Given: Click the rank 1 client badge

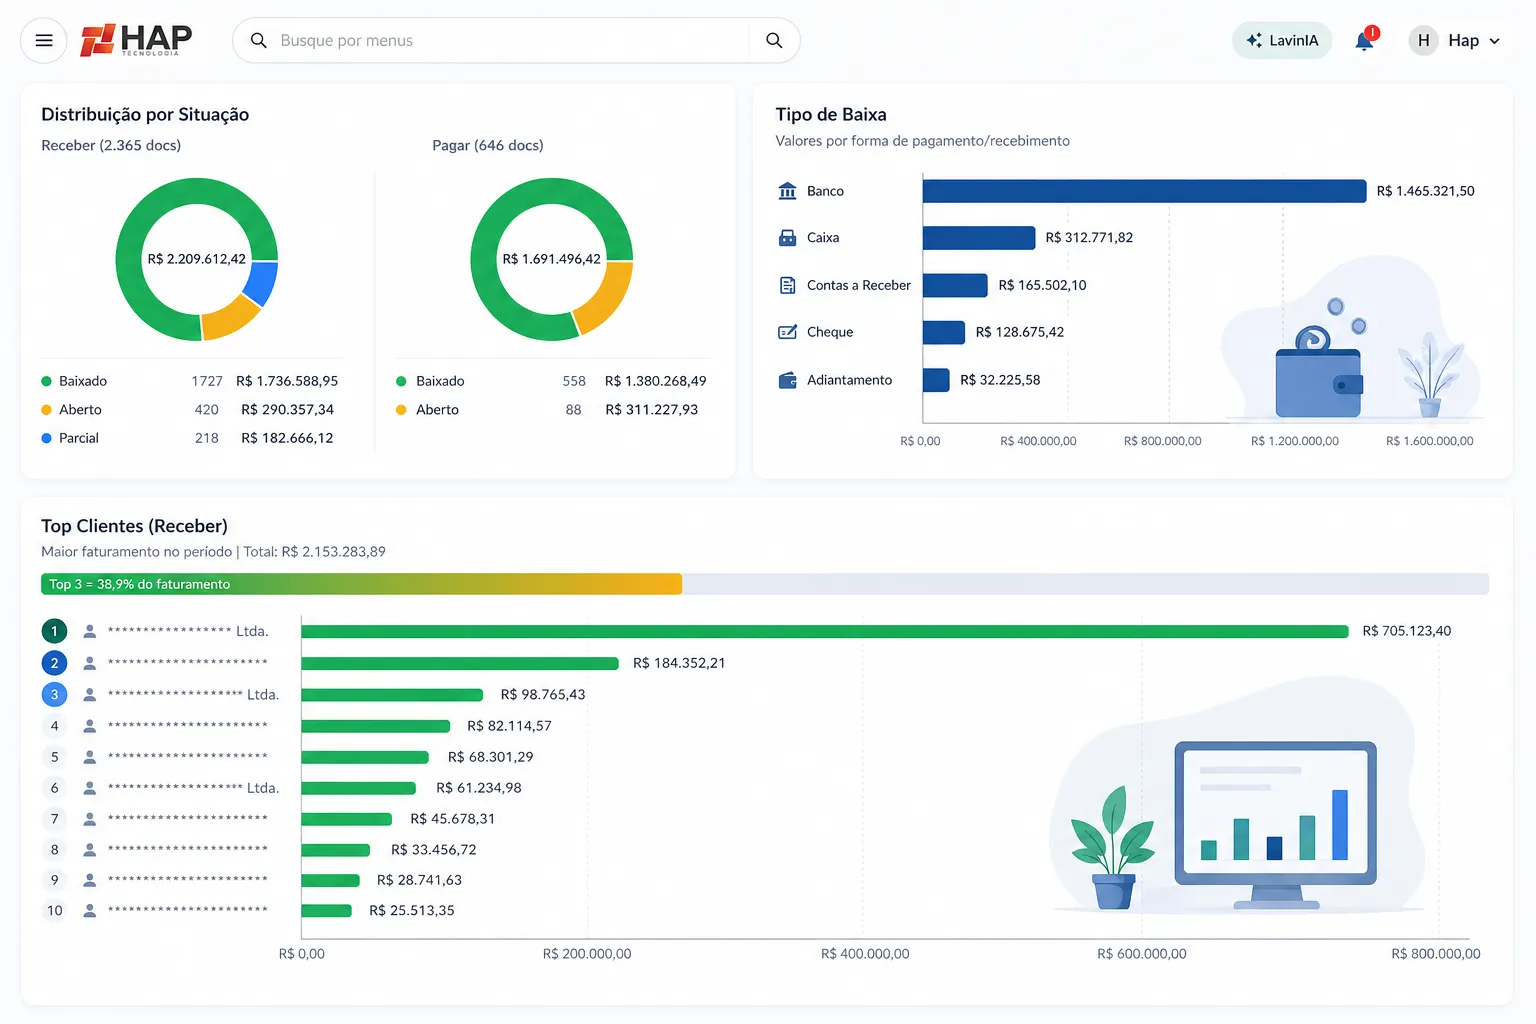Looking at the screenshot, I should pos(54,631).
